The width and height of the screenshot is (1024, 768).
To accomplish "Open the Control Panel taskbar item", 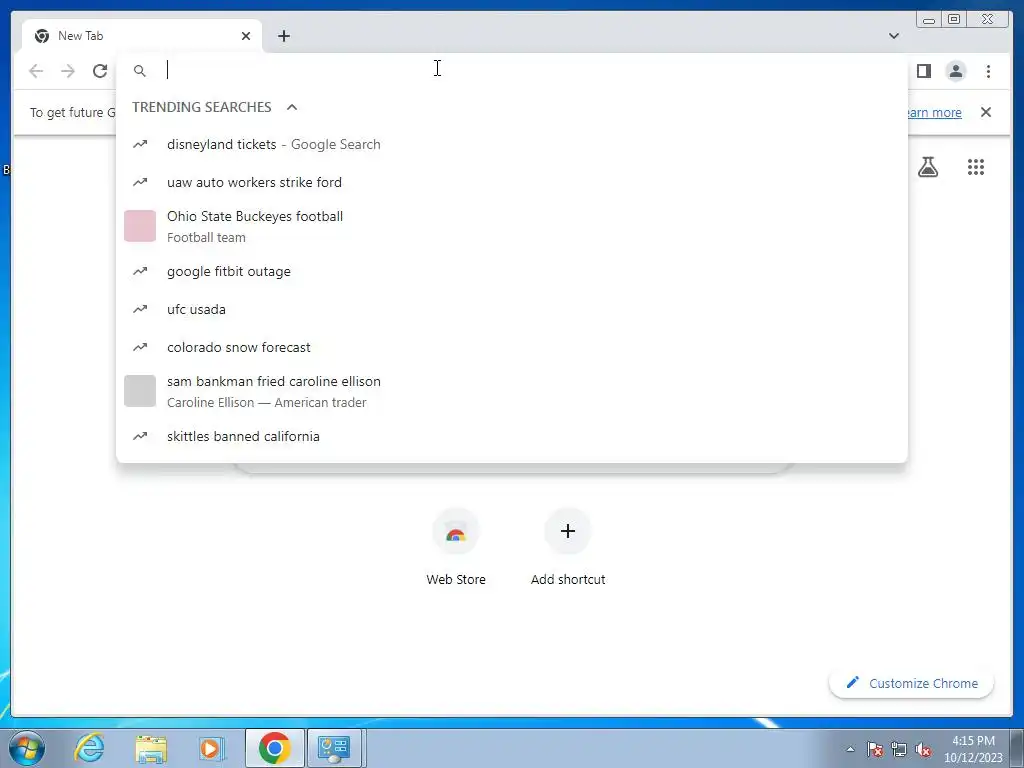I will [x=334, y=748].
